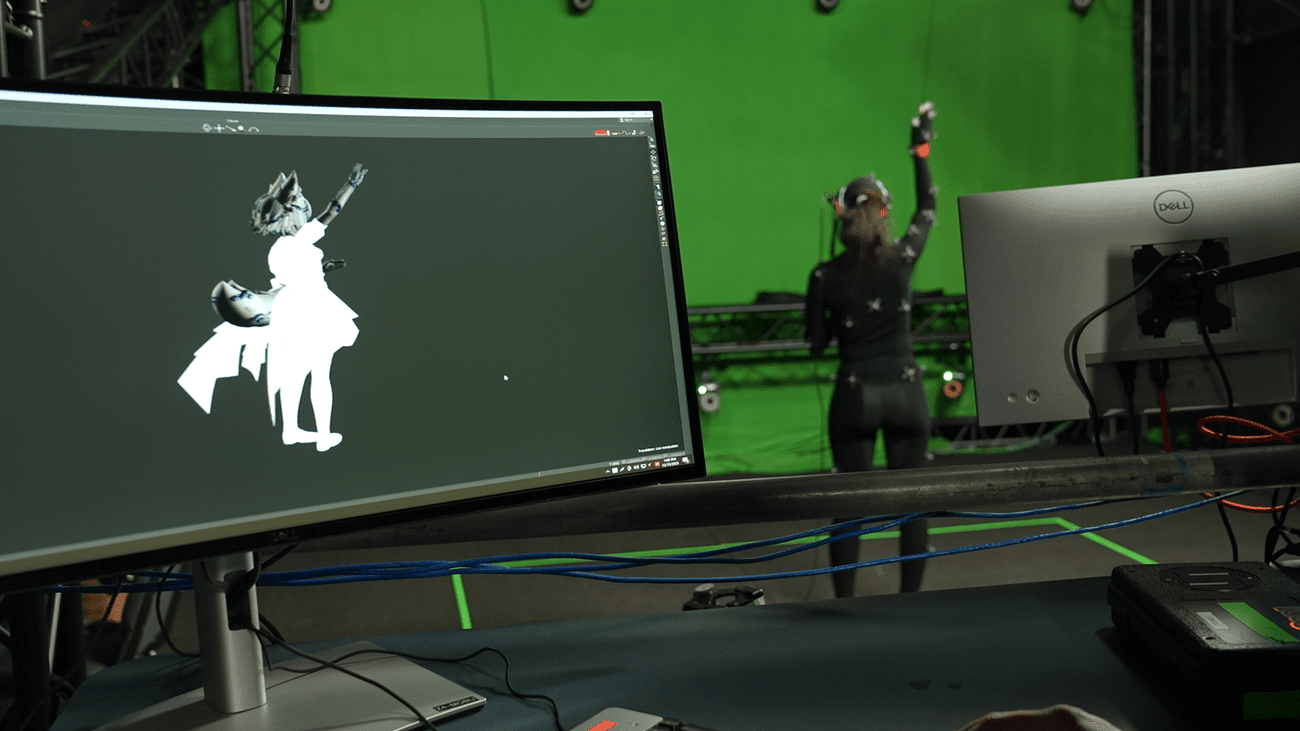Image resolution: width=1300 pixels, height=731 pixels.
Task: Select the camera tool in the right vertical toolbar
Action: (x=655, y=179)
